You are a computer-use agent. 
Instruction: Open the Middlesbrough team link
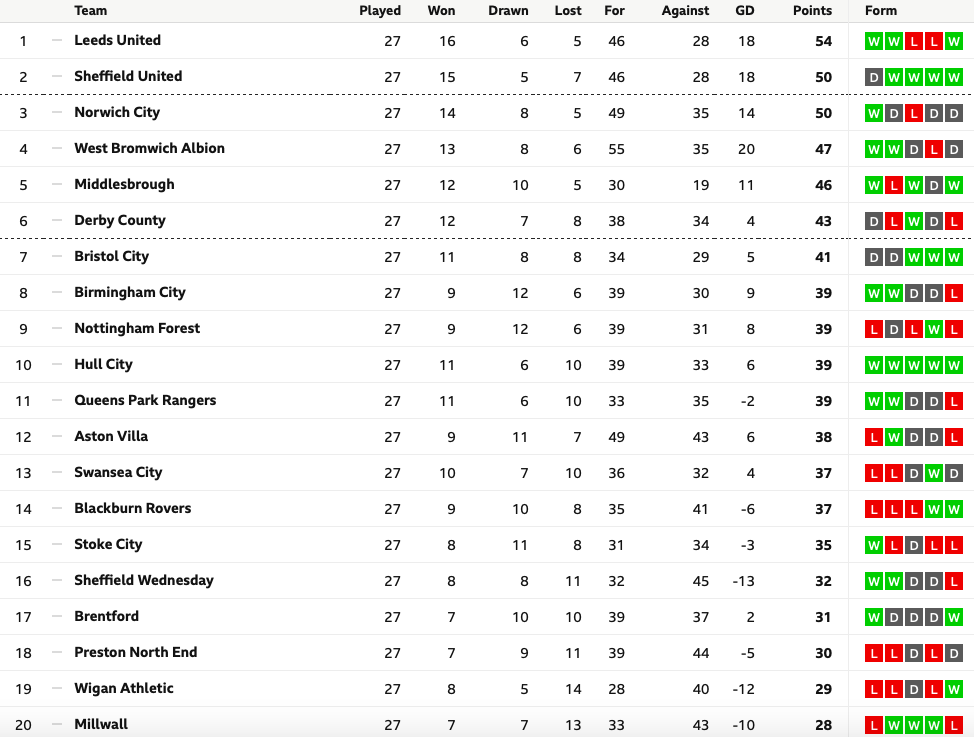(x=124, y=185)
